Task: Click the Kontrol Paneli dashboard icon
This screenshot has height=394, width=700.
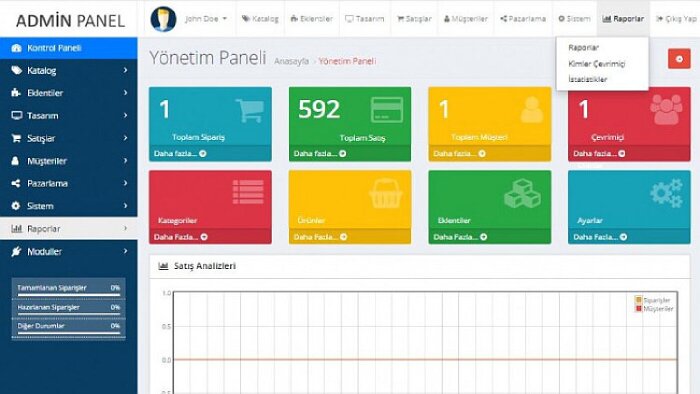Action: coord(16,48)
